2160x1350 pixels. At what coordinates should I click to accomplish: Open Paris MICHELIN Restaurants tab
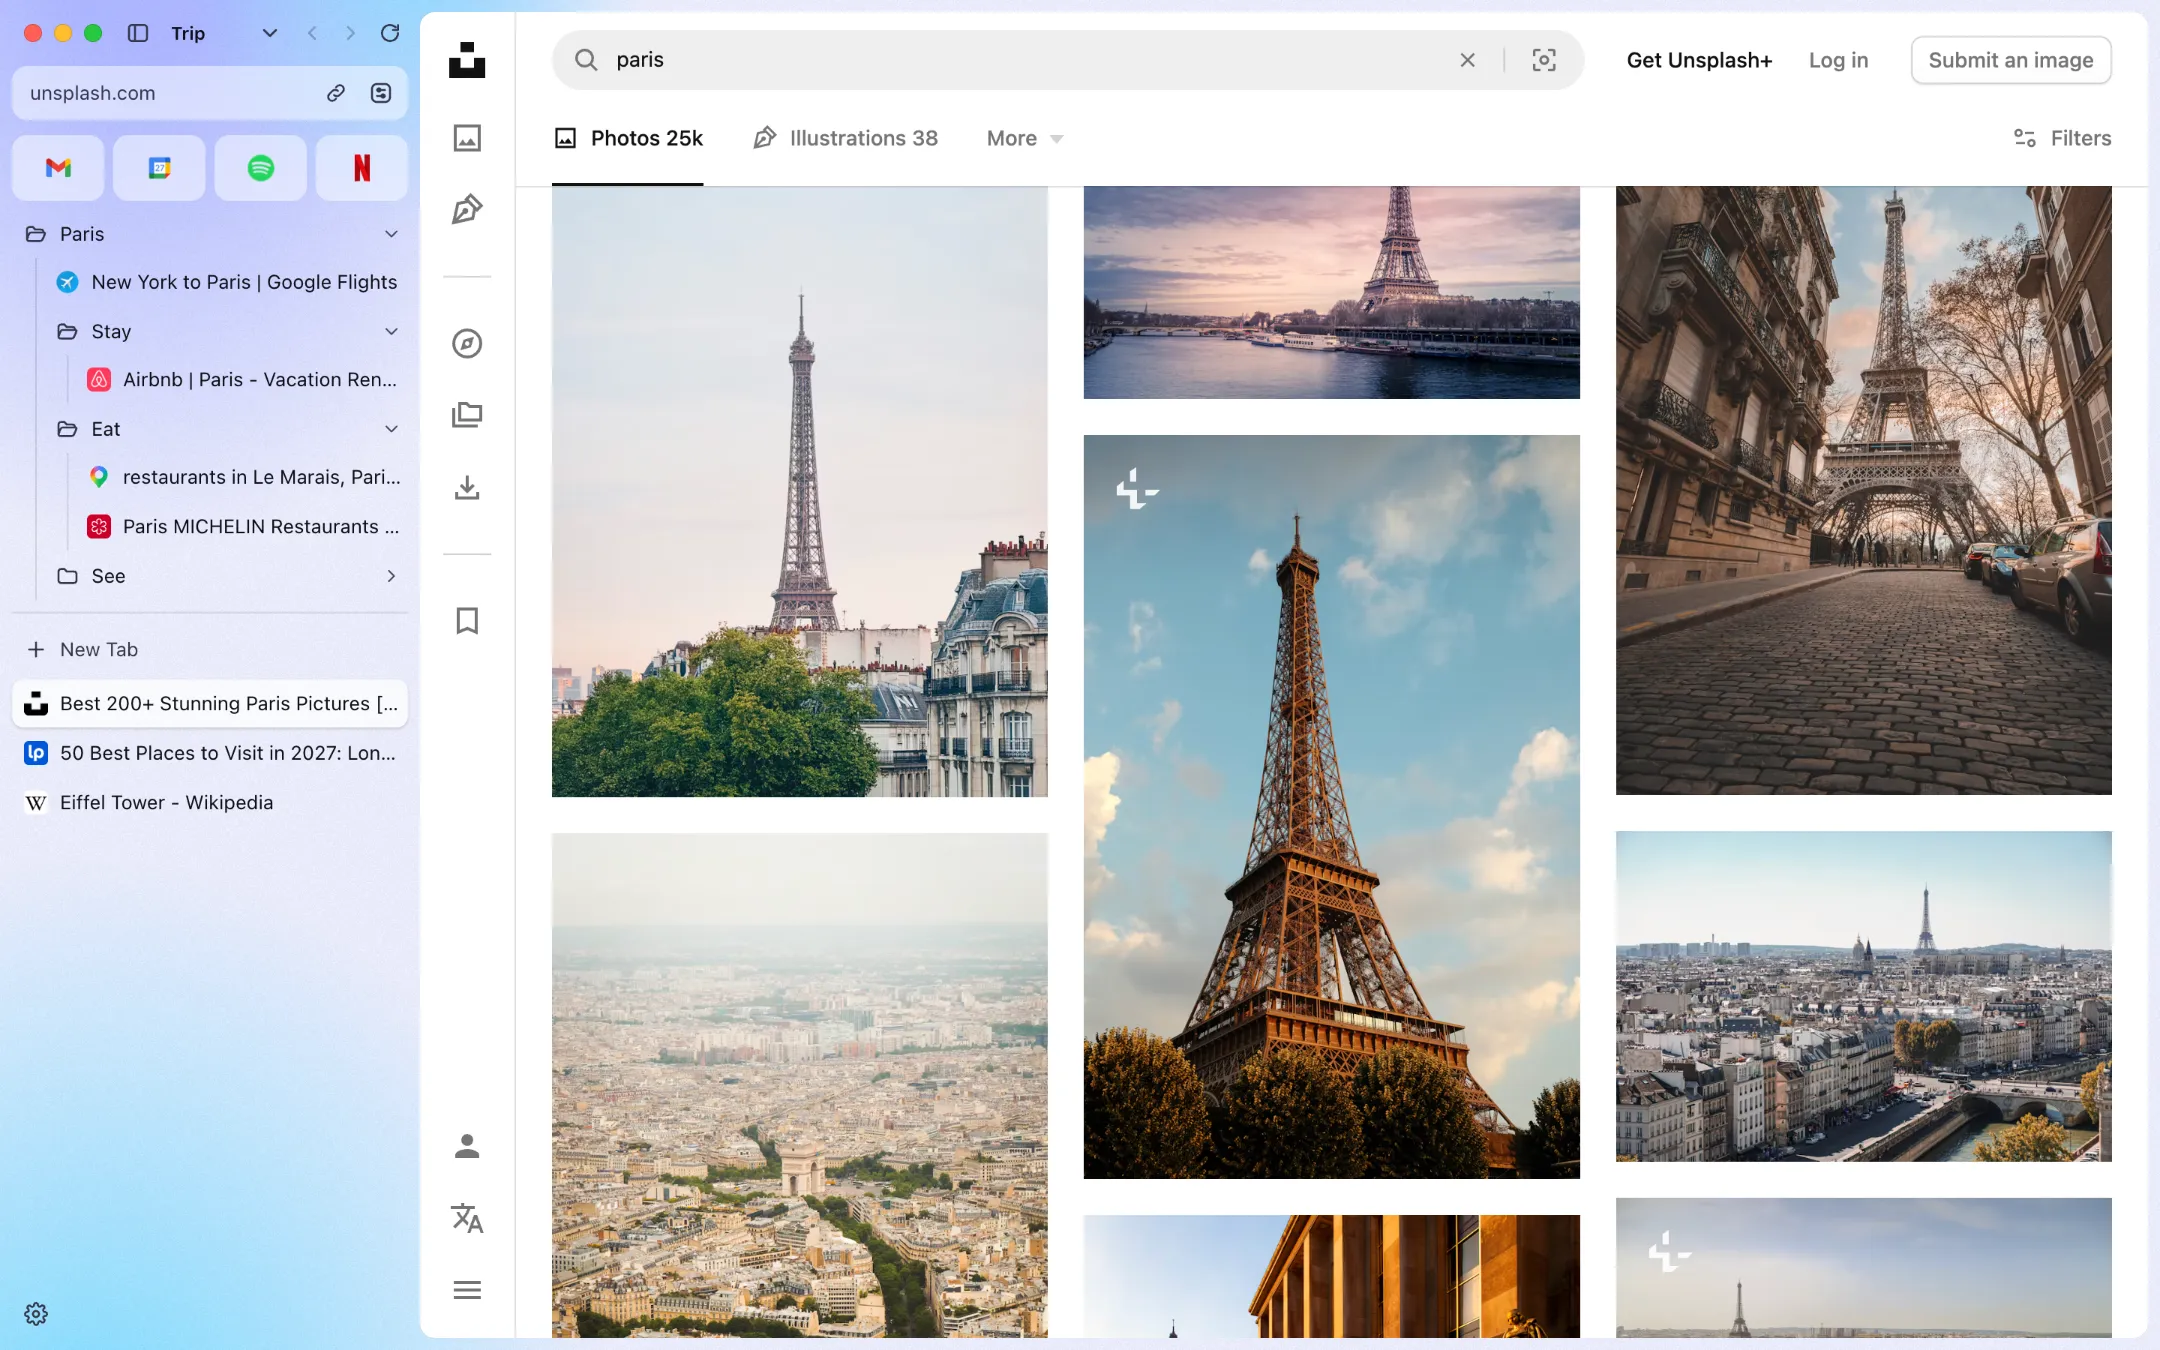242,526
